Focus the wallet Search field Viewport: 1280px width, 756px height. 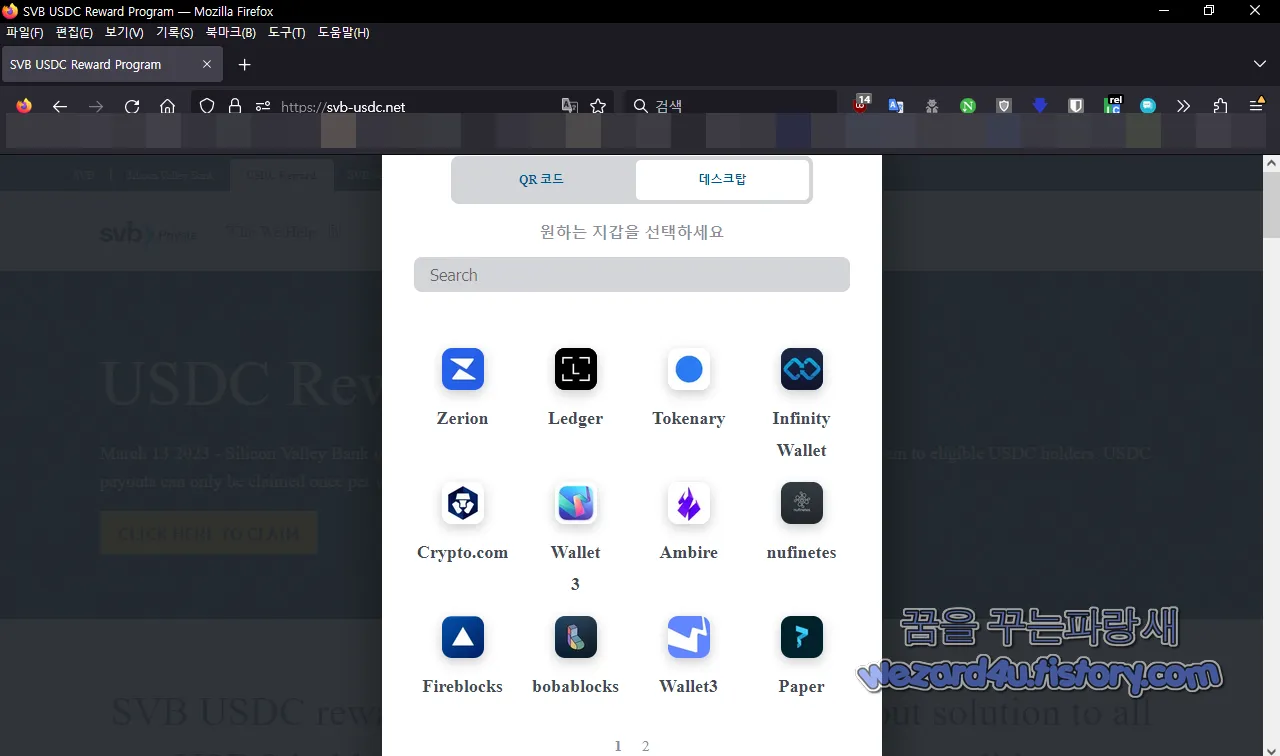point(632,275)
